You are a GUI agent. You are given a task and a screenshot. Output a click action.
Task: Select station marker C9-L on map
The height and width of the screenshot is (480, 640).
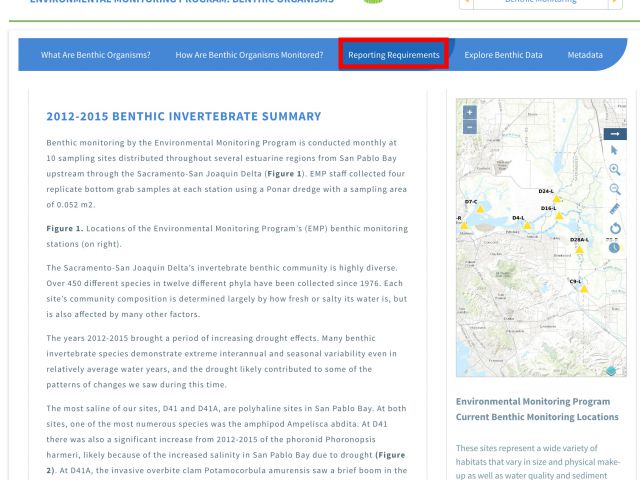584,289
